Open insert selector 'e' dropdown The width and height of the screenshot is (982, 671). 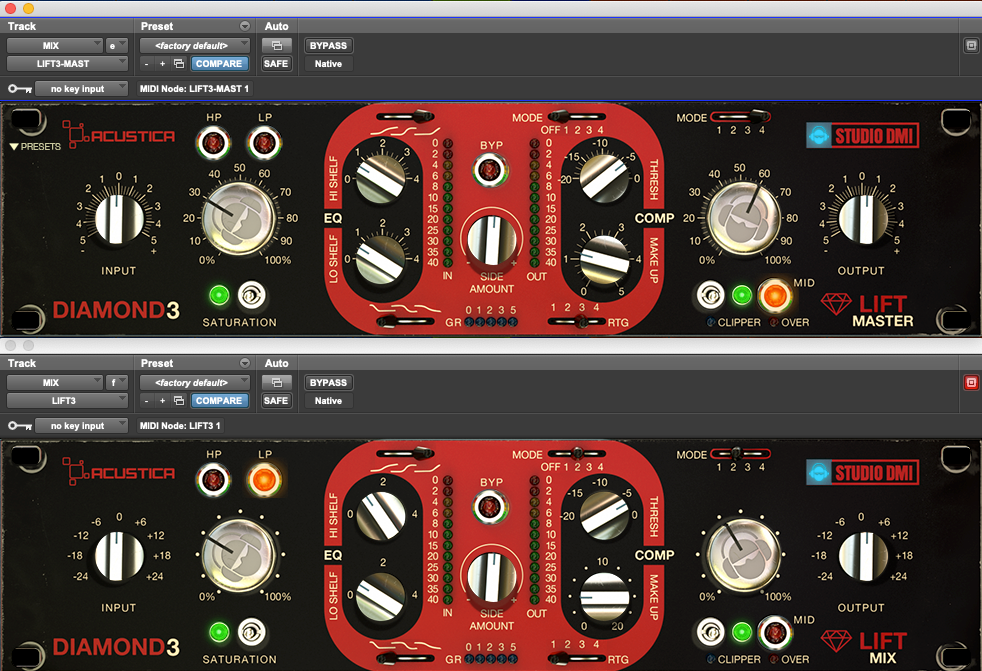[x=116, y=46]
